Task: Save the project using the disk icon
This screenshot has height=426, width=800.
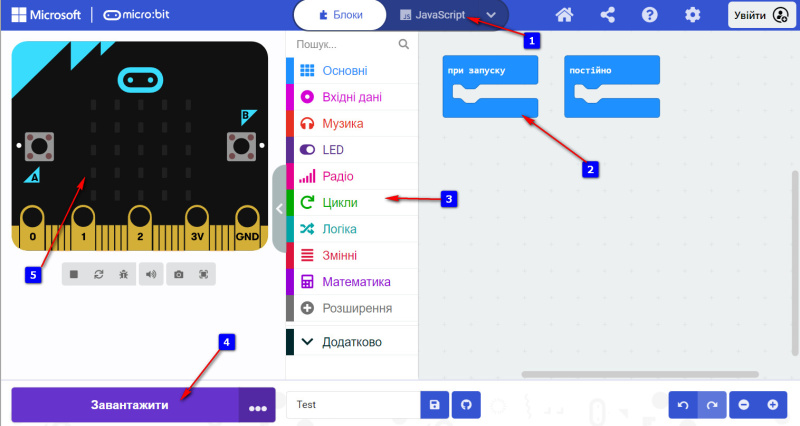Action: [435, 405]
